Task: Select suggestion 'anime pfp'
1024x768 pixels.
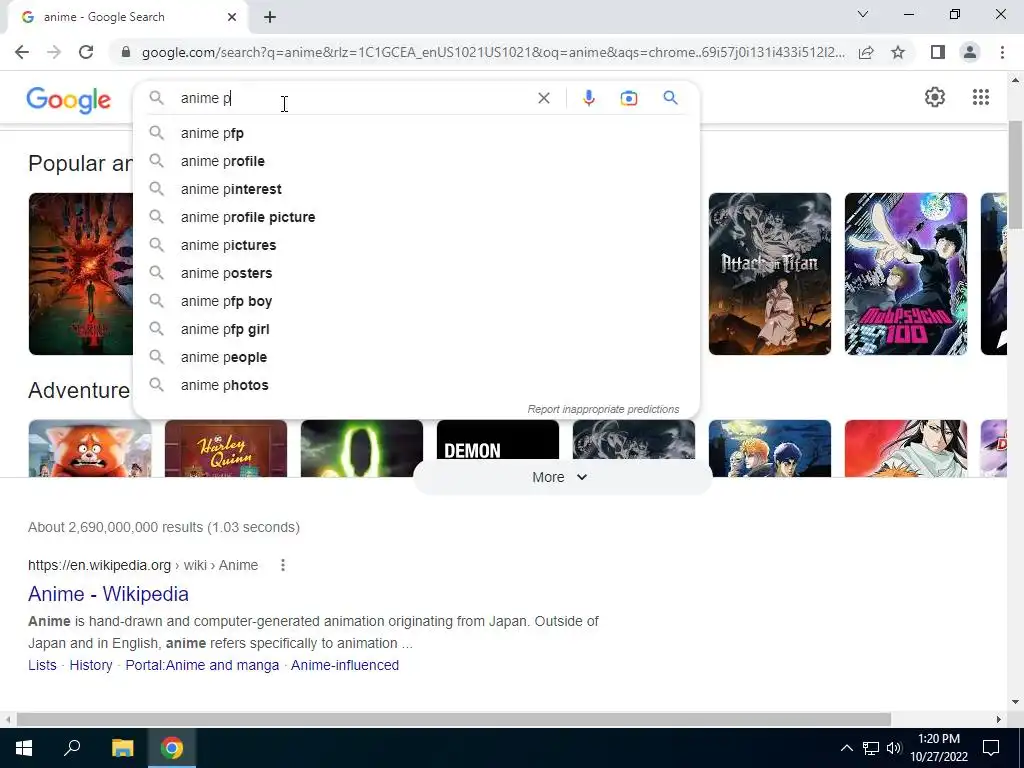Action: [417, 133]
